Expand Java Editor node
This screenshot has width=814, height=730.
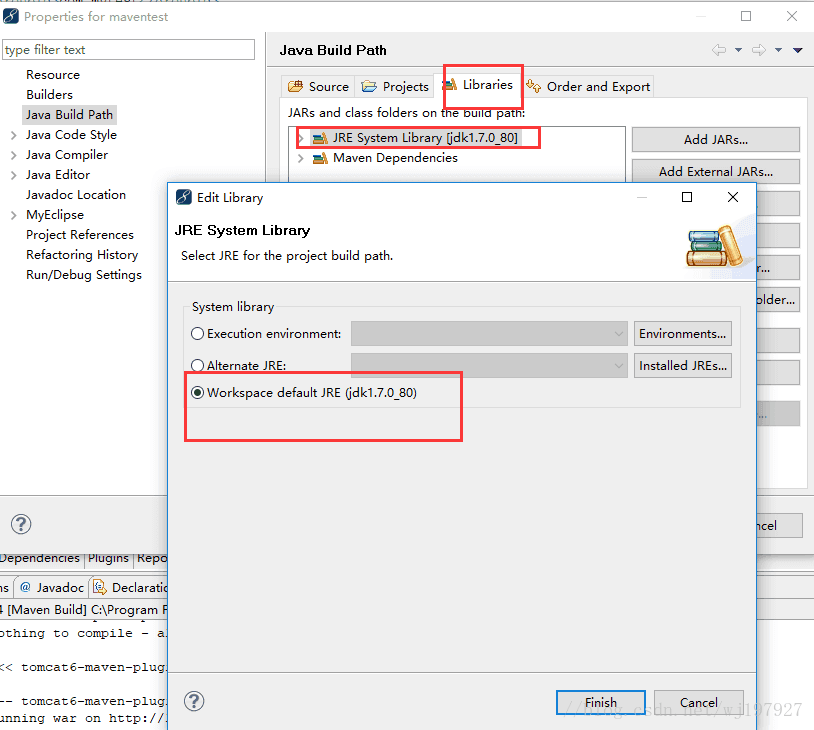click(13, 175)
